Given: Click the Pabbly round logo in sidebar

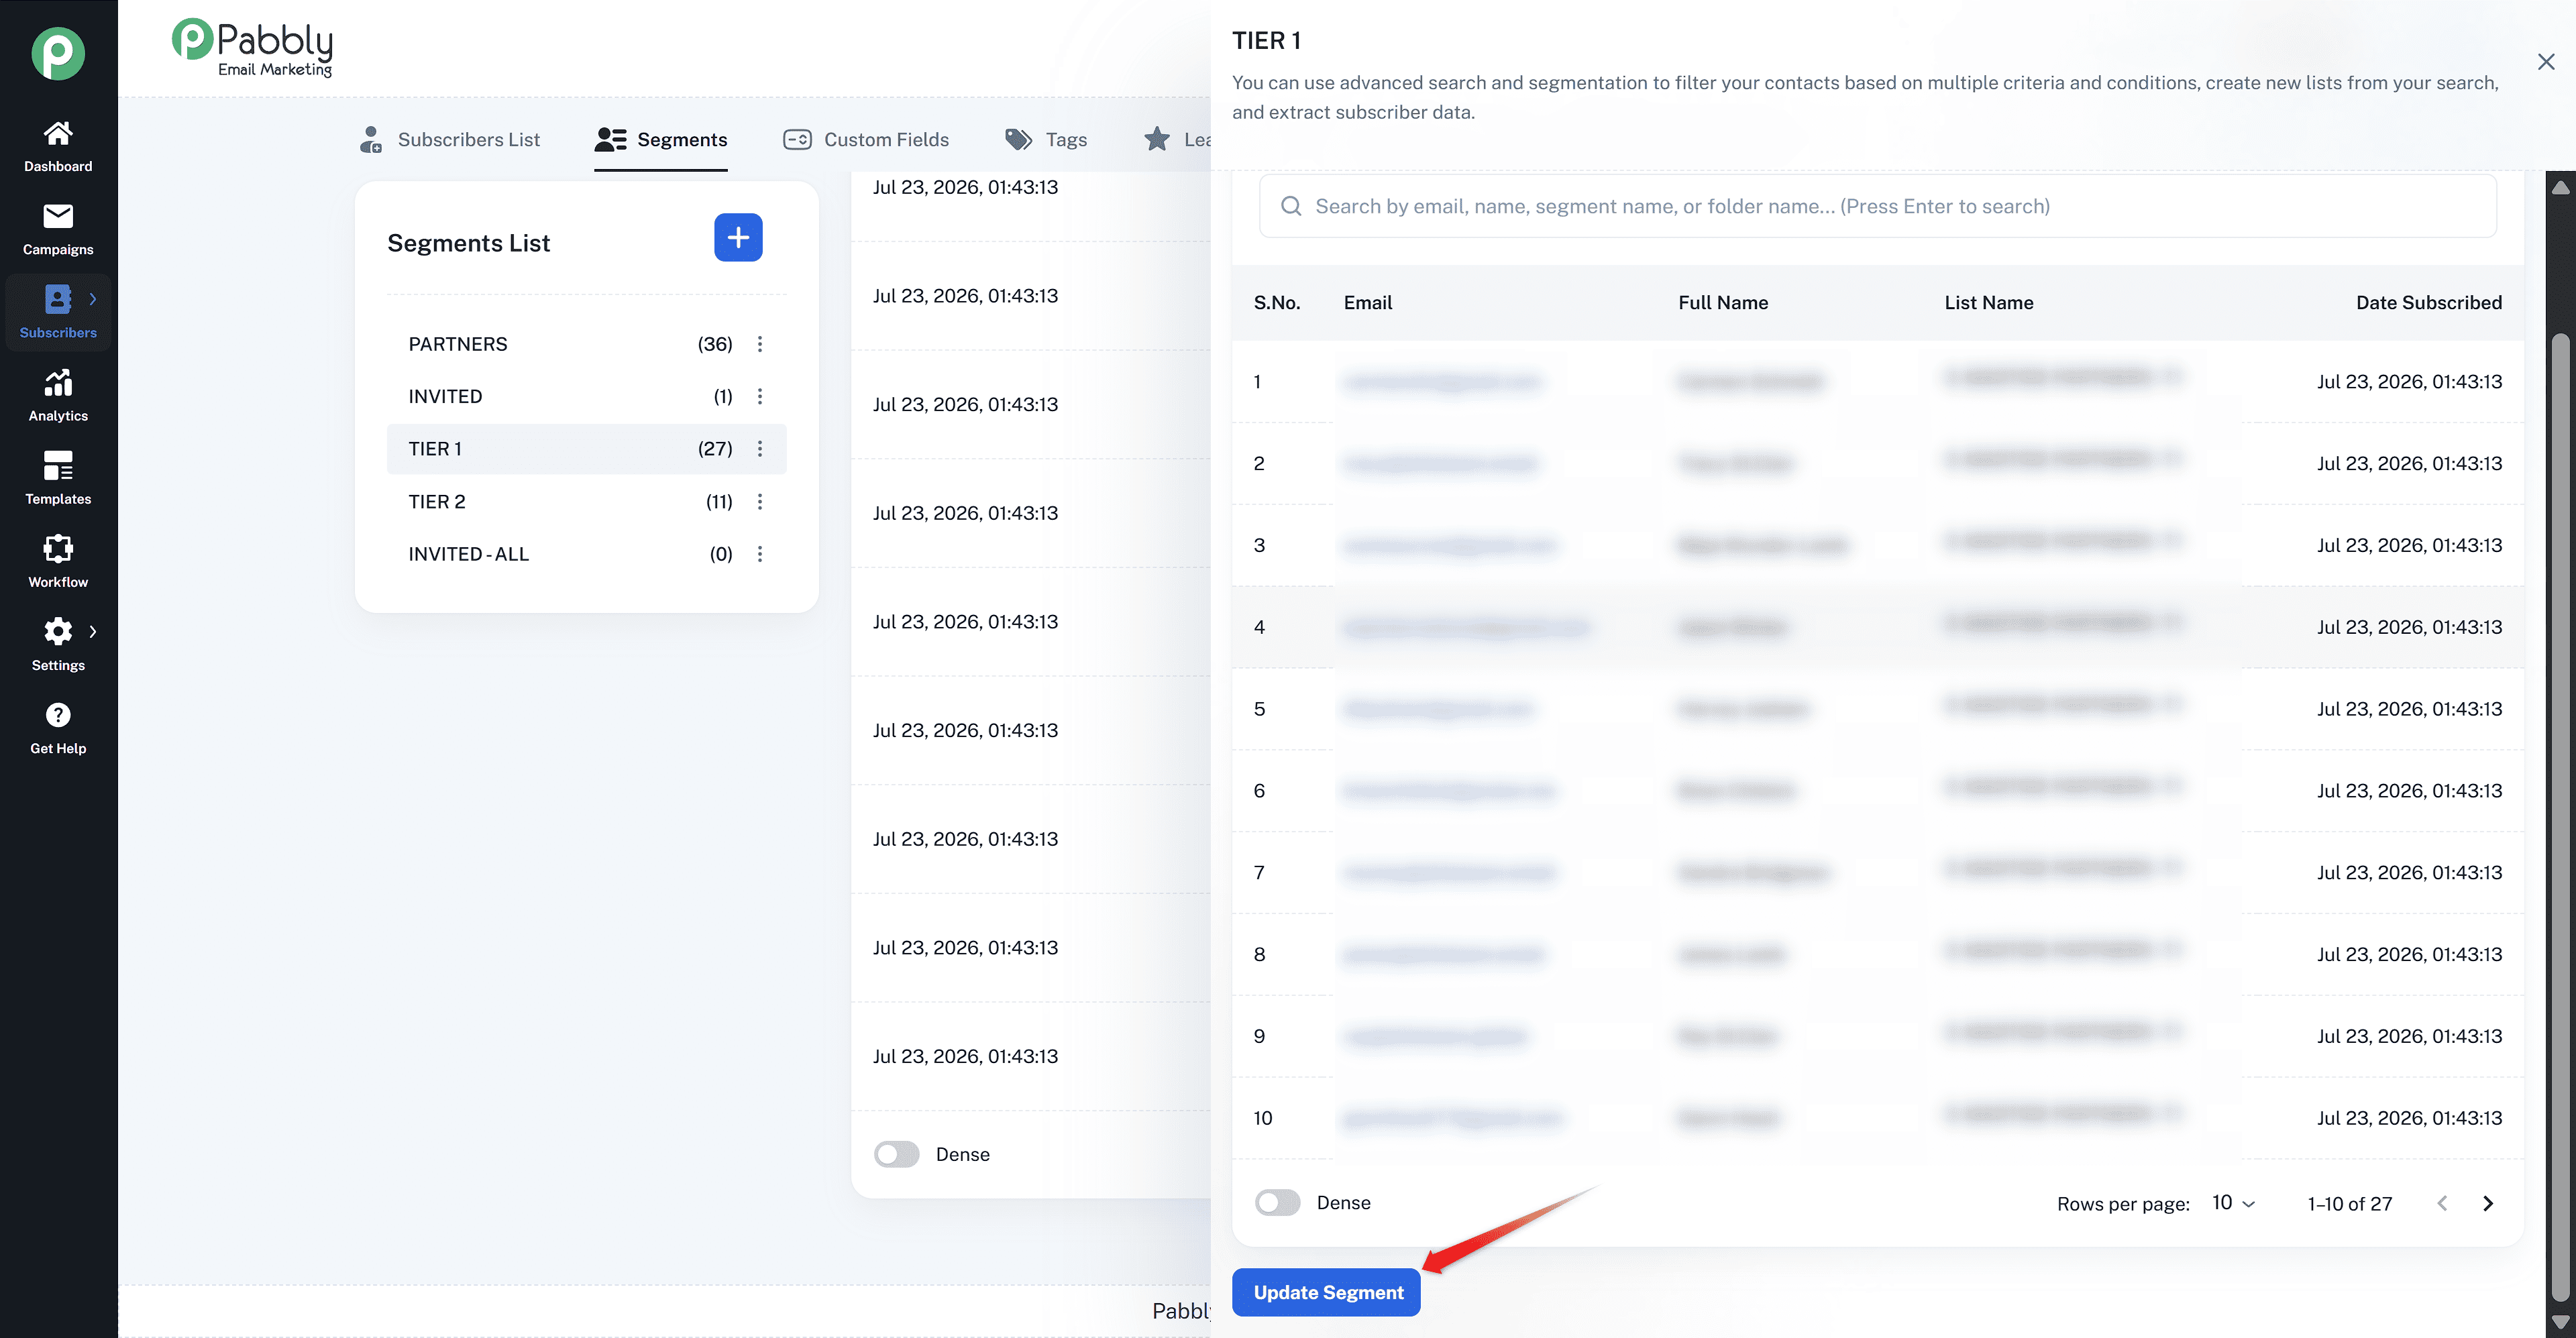Looking at the screenshot, I should point(58,54).
